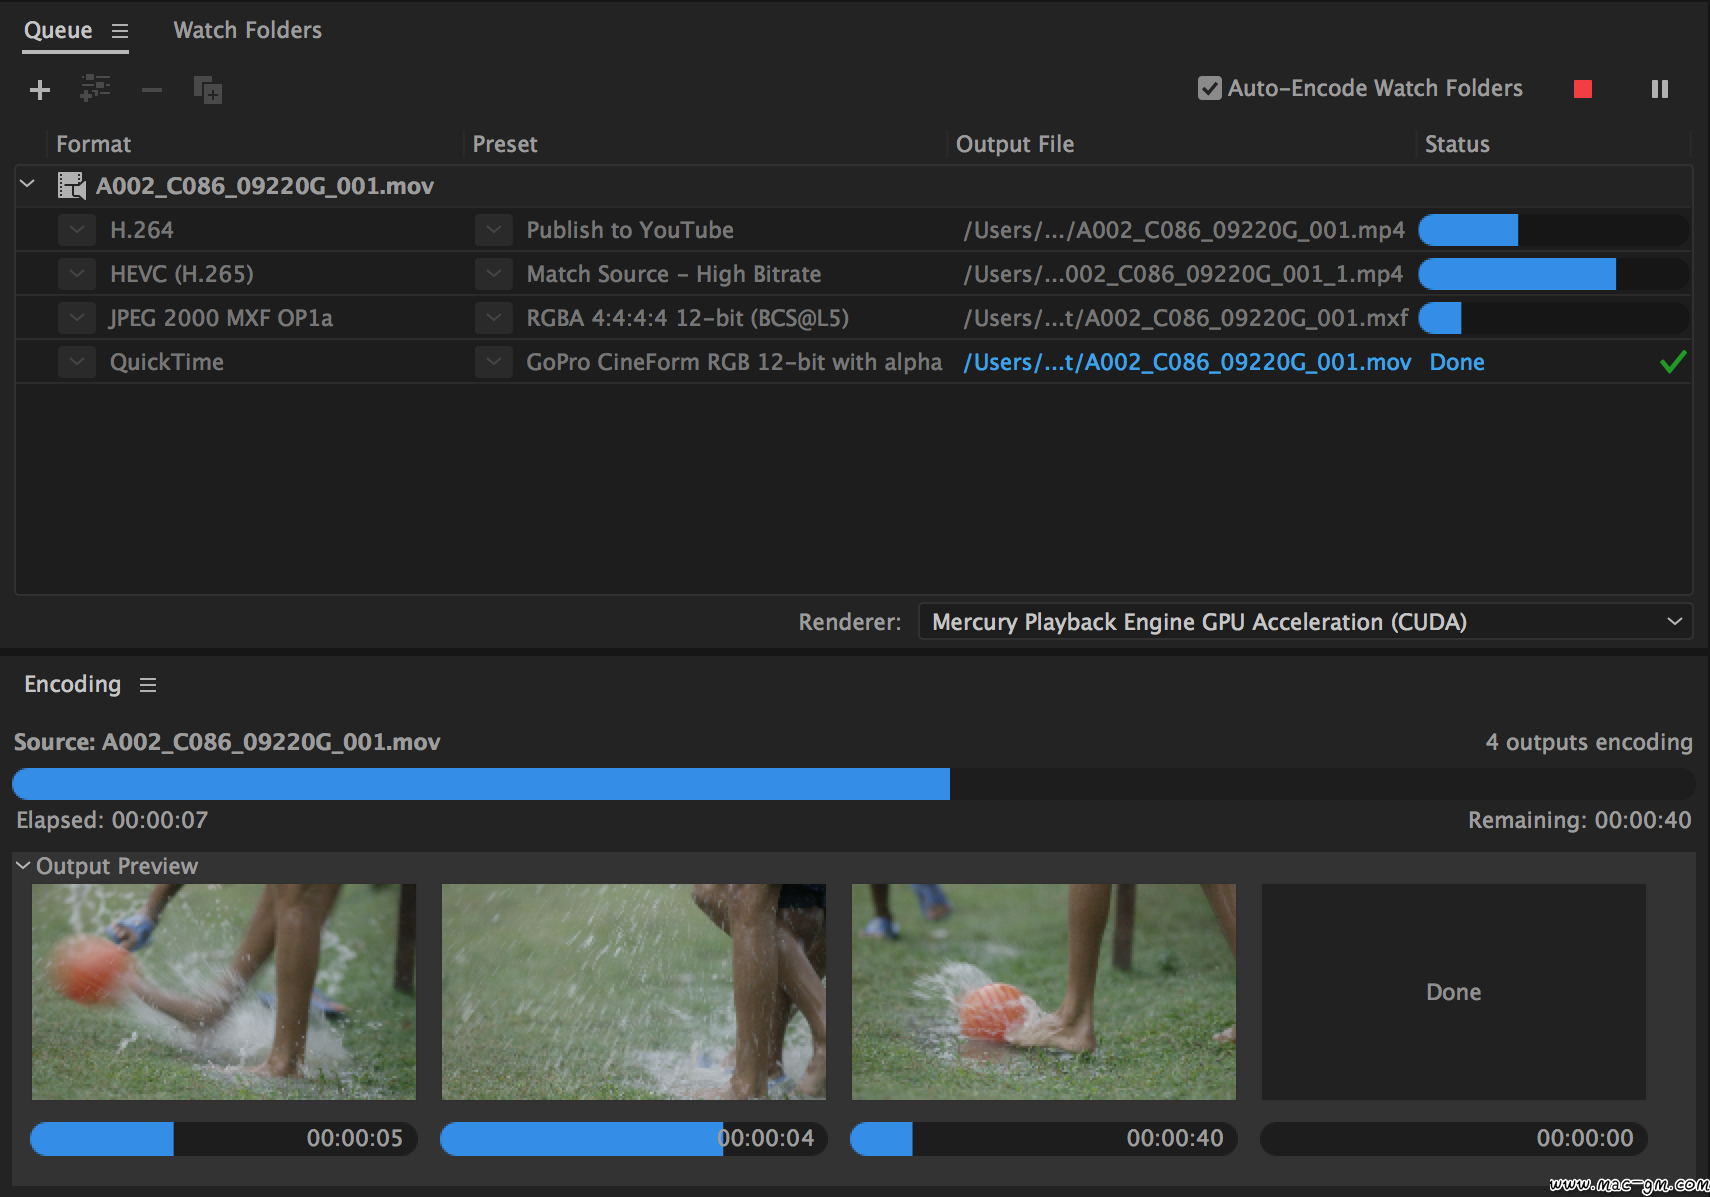Click GoPro CineForm RGB 12-bit with alpha preset
The width and height of the screenshot is (1710, 1197).
tap(734, 362)
